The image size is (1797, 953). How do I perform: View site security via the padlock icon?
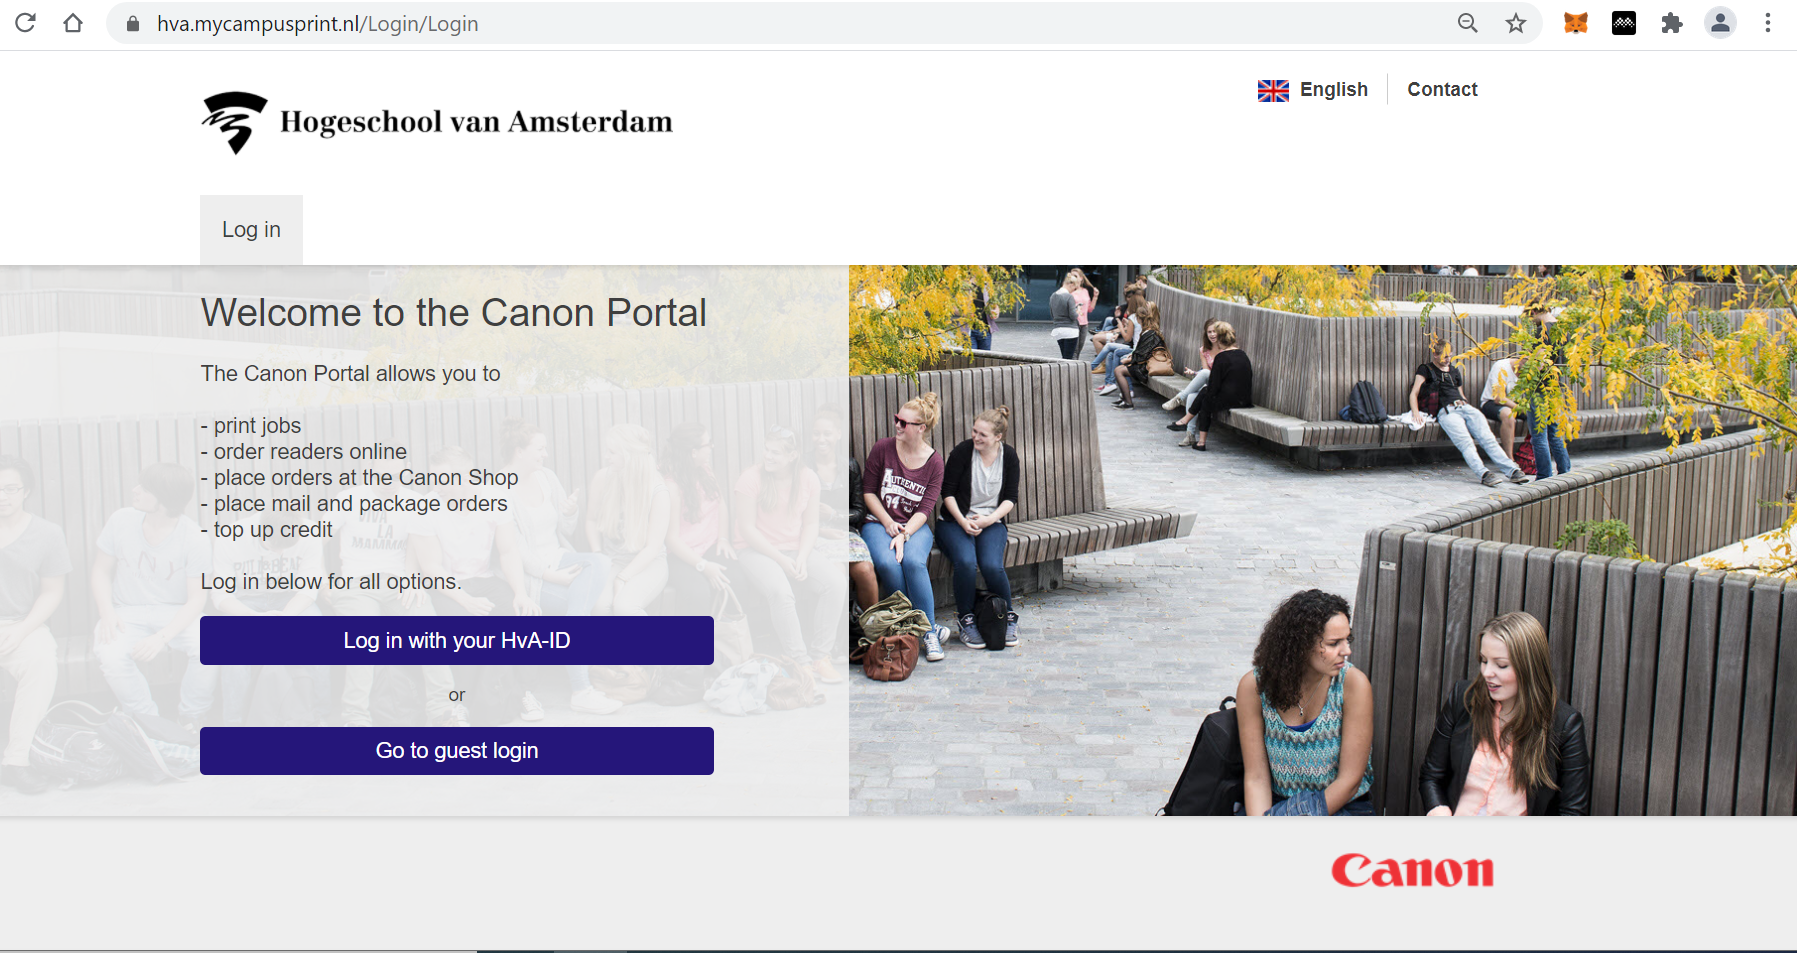[132, 23]
